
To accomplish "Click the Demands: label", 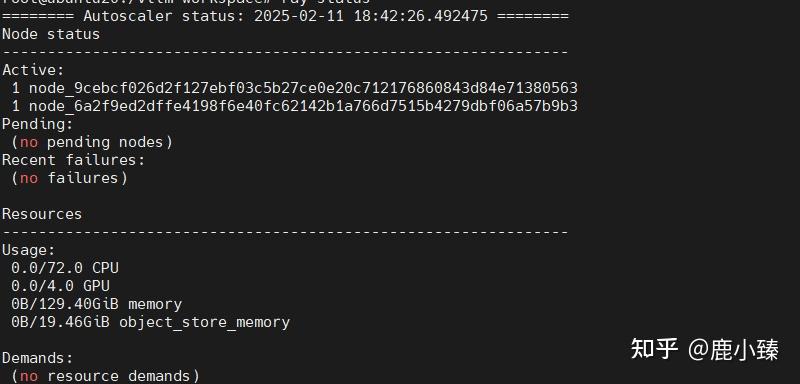I will tap(38, 358).
